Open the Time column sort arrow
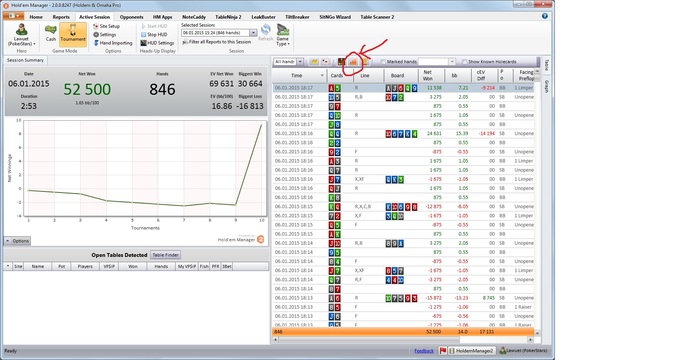700x360 pixels. coord(322,75)
